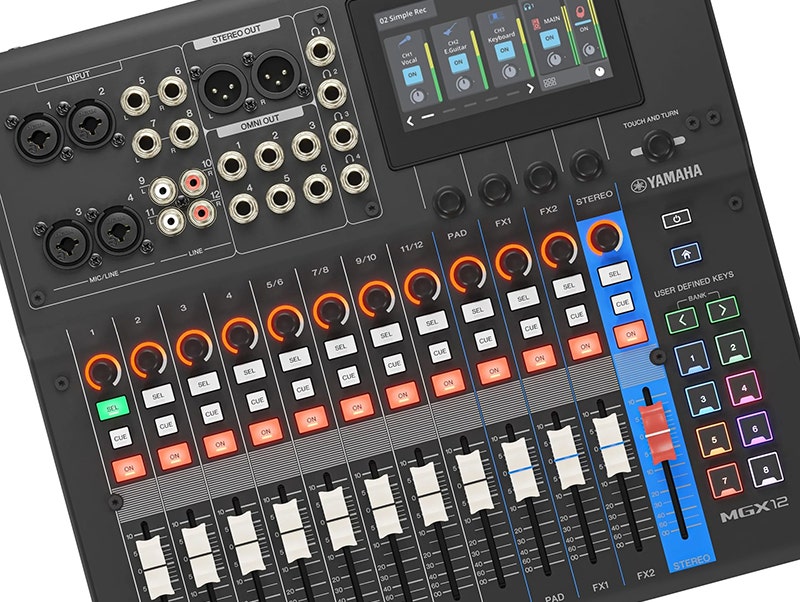
Task: Trigger user defined key 3
Action: pos(703,399)
